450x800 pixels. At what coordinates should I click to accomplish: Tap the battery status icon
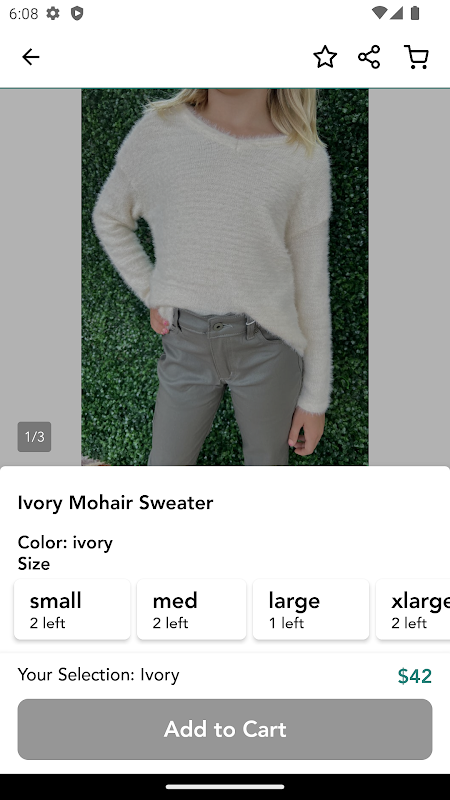coord(415,13)
